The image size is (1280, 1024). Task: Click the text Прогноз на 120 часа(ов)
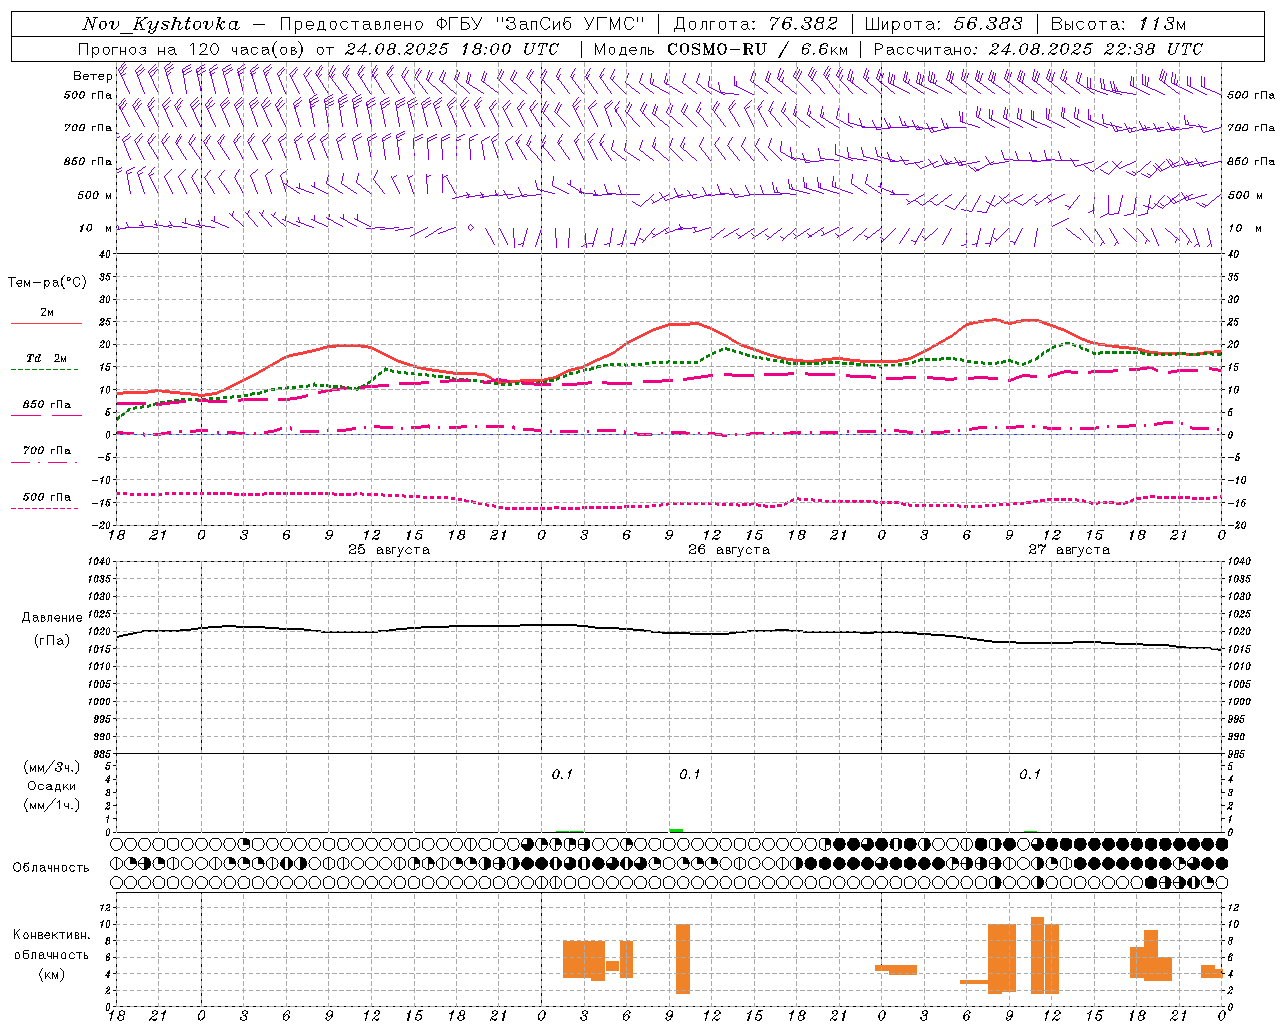[x=192, y=49]
